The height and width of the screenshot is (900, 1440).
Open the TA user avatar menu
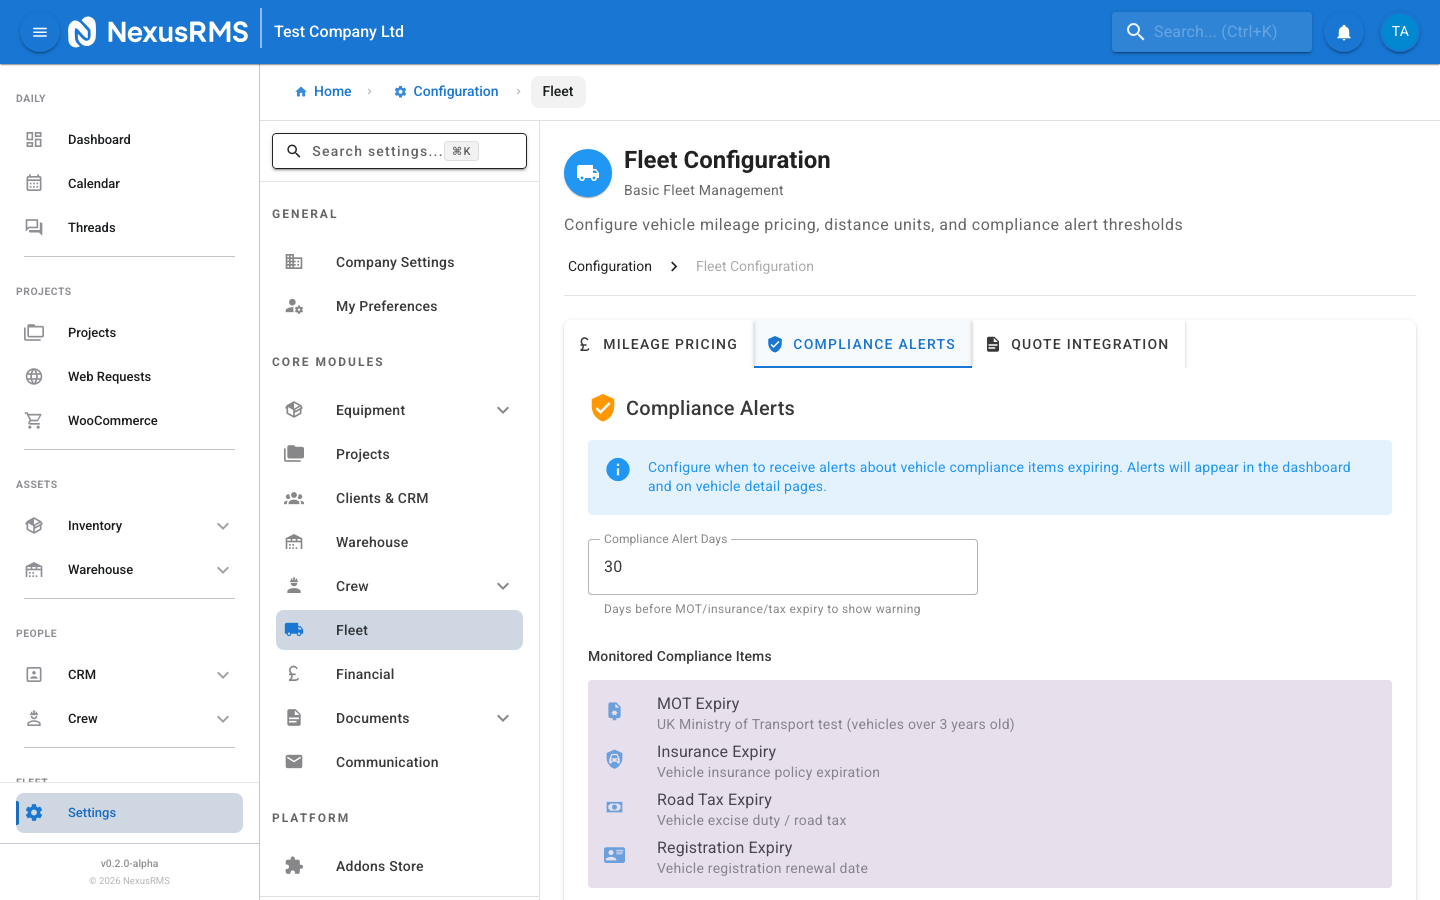click(x=1399, y=32)
